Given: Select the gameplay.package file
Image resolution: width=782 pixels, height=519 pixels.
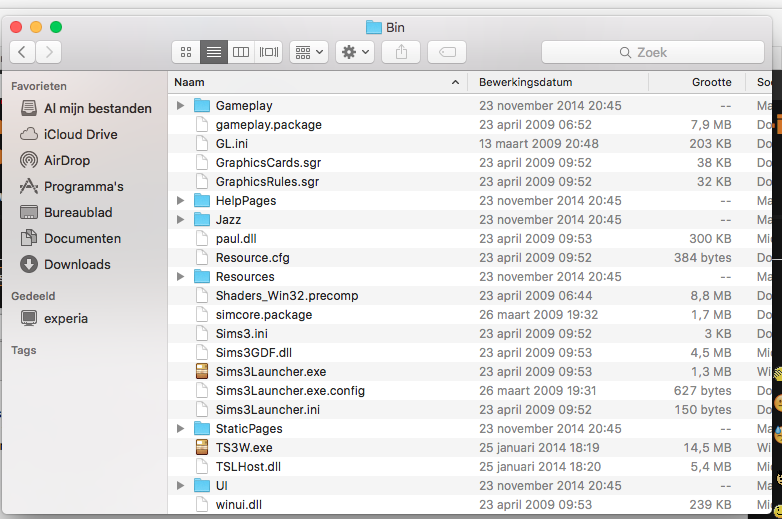Looking at the screenshot, I should coord(268,125).
